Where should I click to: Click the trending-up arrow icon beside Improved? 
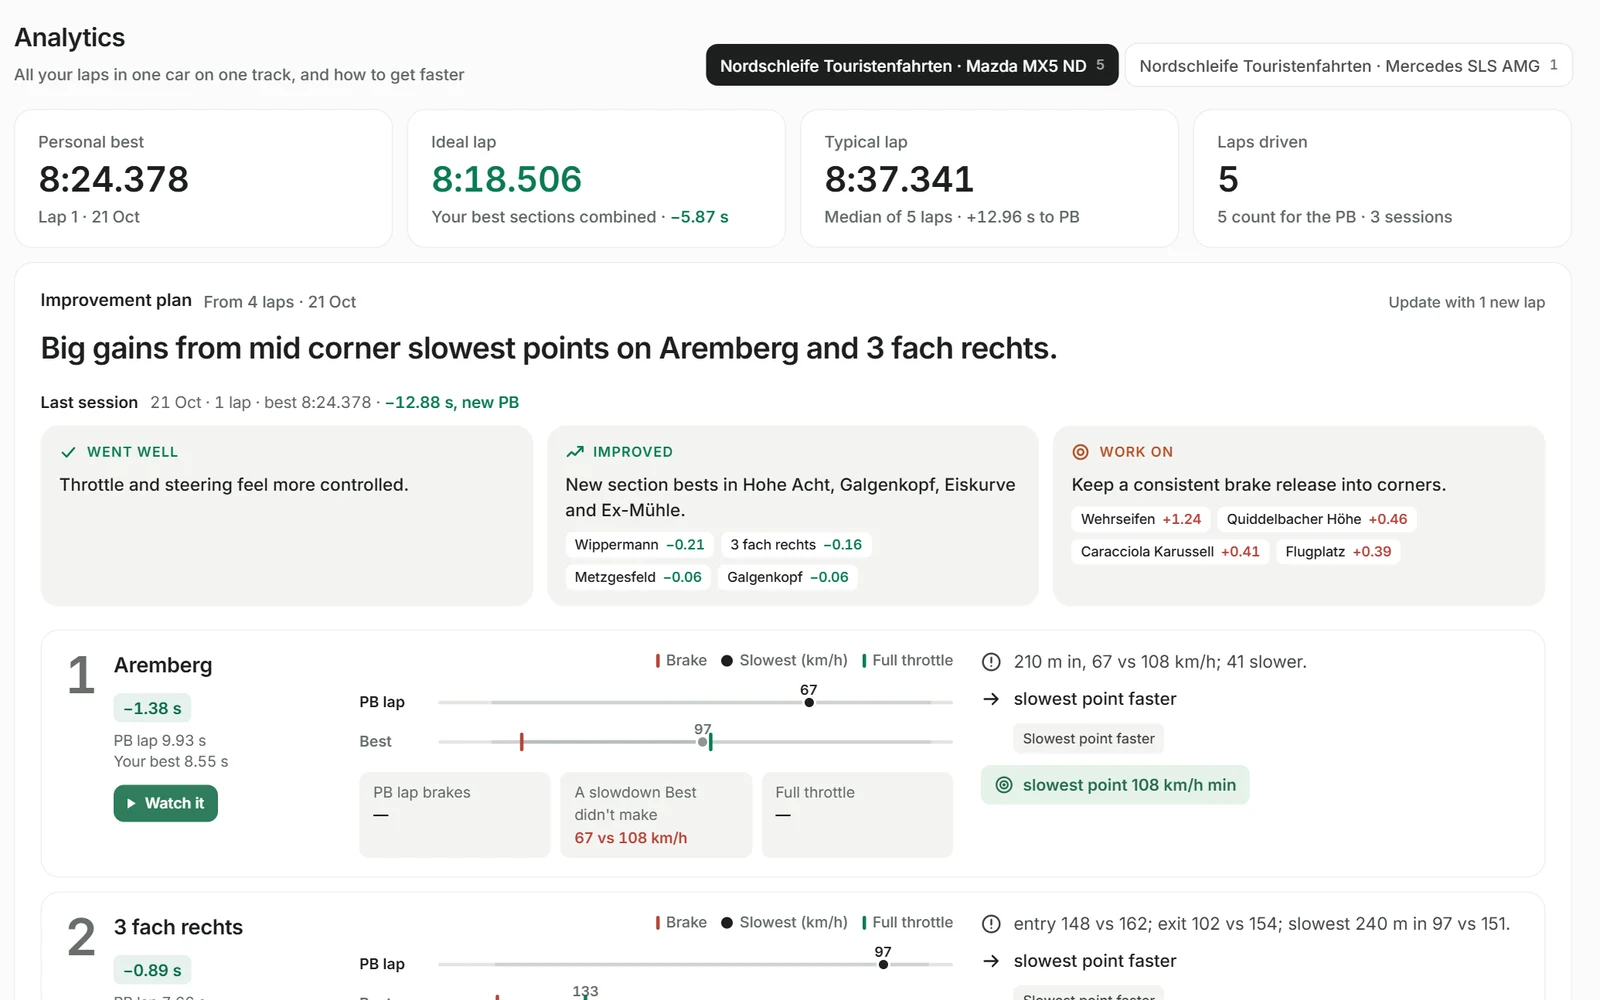(x=575, y=452)
